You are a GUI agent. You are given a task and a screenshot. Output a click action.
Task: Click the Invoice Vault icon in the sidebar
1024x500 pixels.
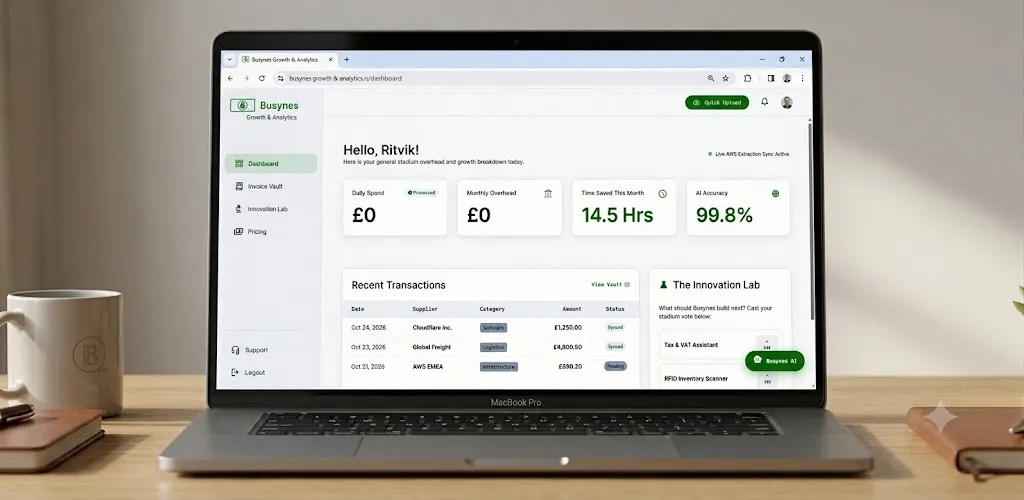point(239,186)
